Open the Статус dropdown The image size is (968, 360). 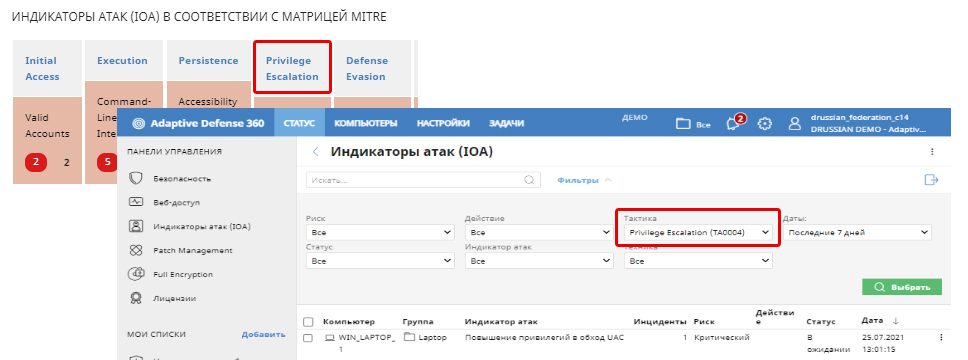(380, 261)
